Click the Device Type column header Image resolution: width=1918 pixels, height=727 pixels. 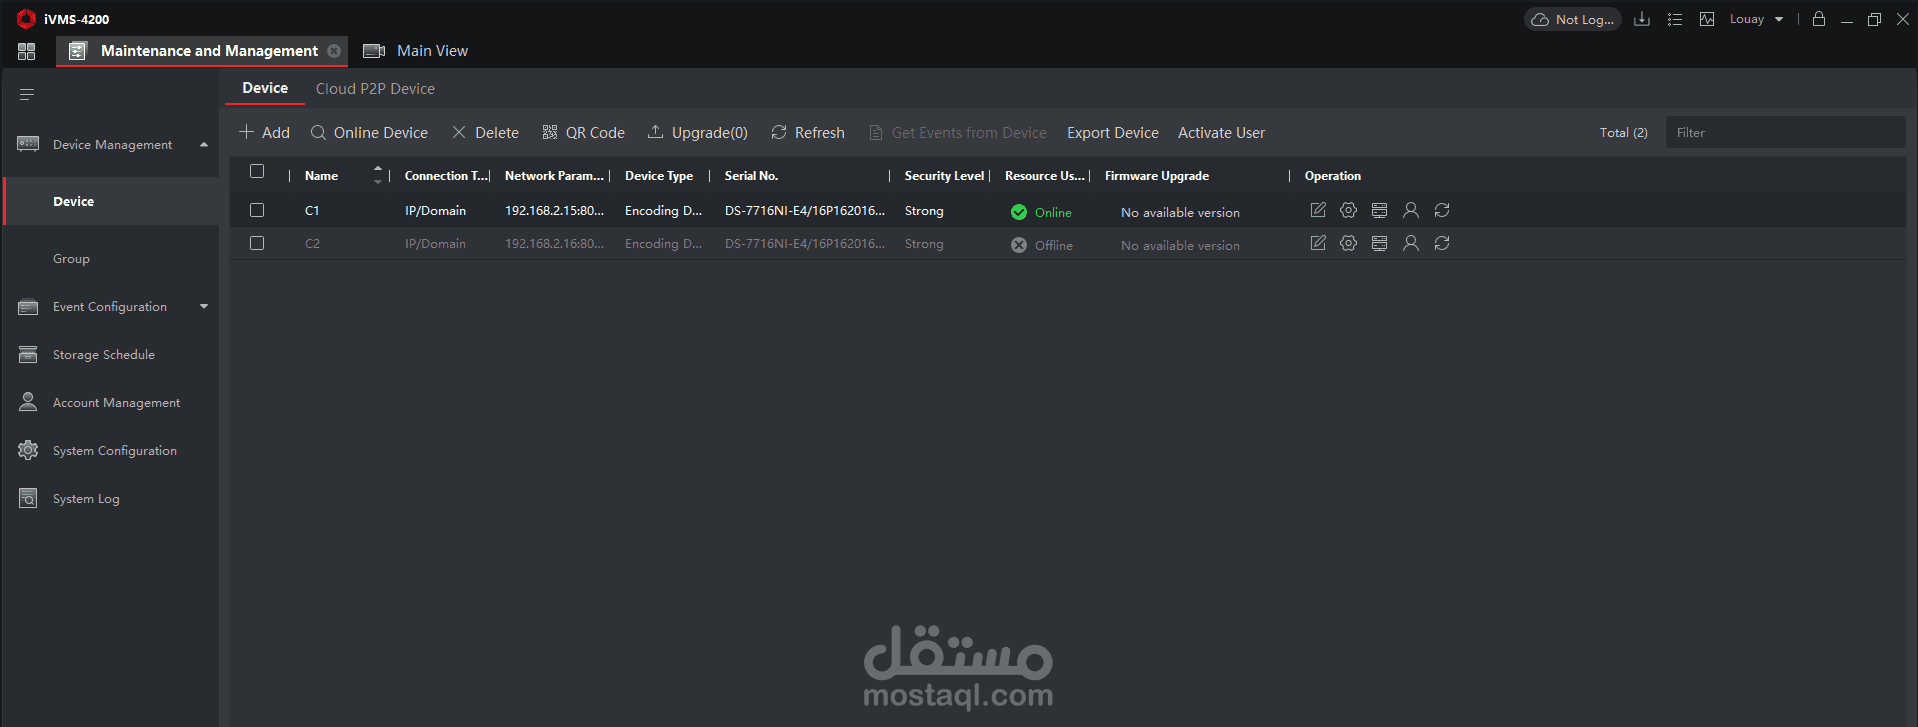pos(659,176)
